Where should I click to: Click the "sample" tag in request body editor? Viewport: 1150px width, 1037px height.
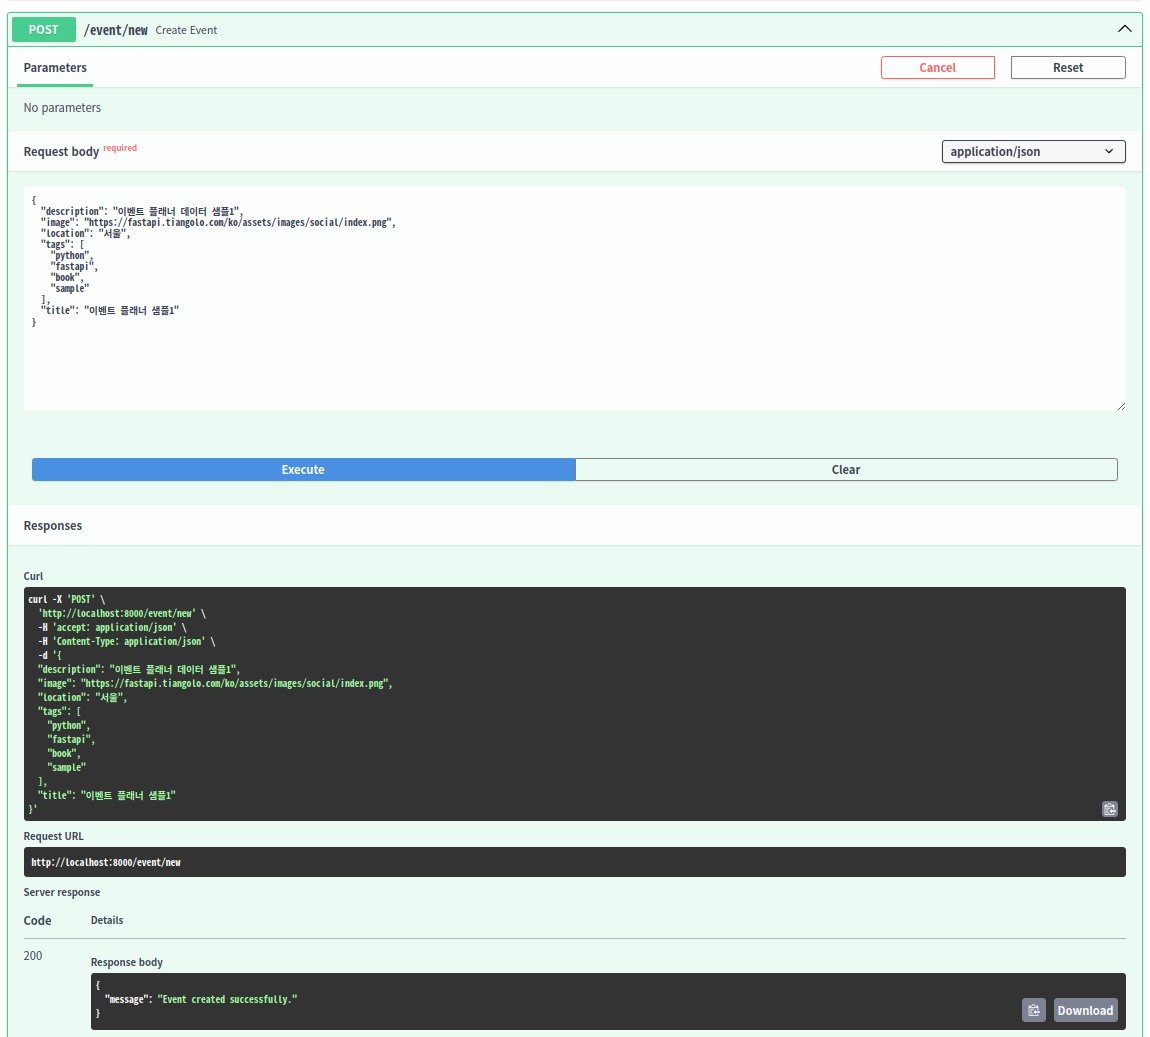point(70,288)
